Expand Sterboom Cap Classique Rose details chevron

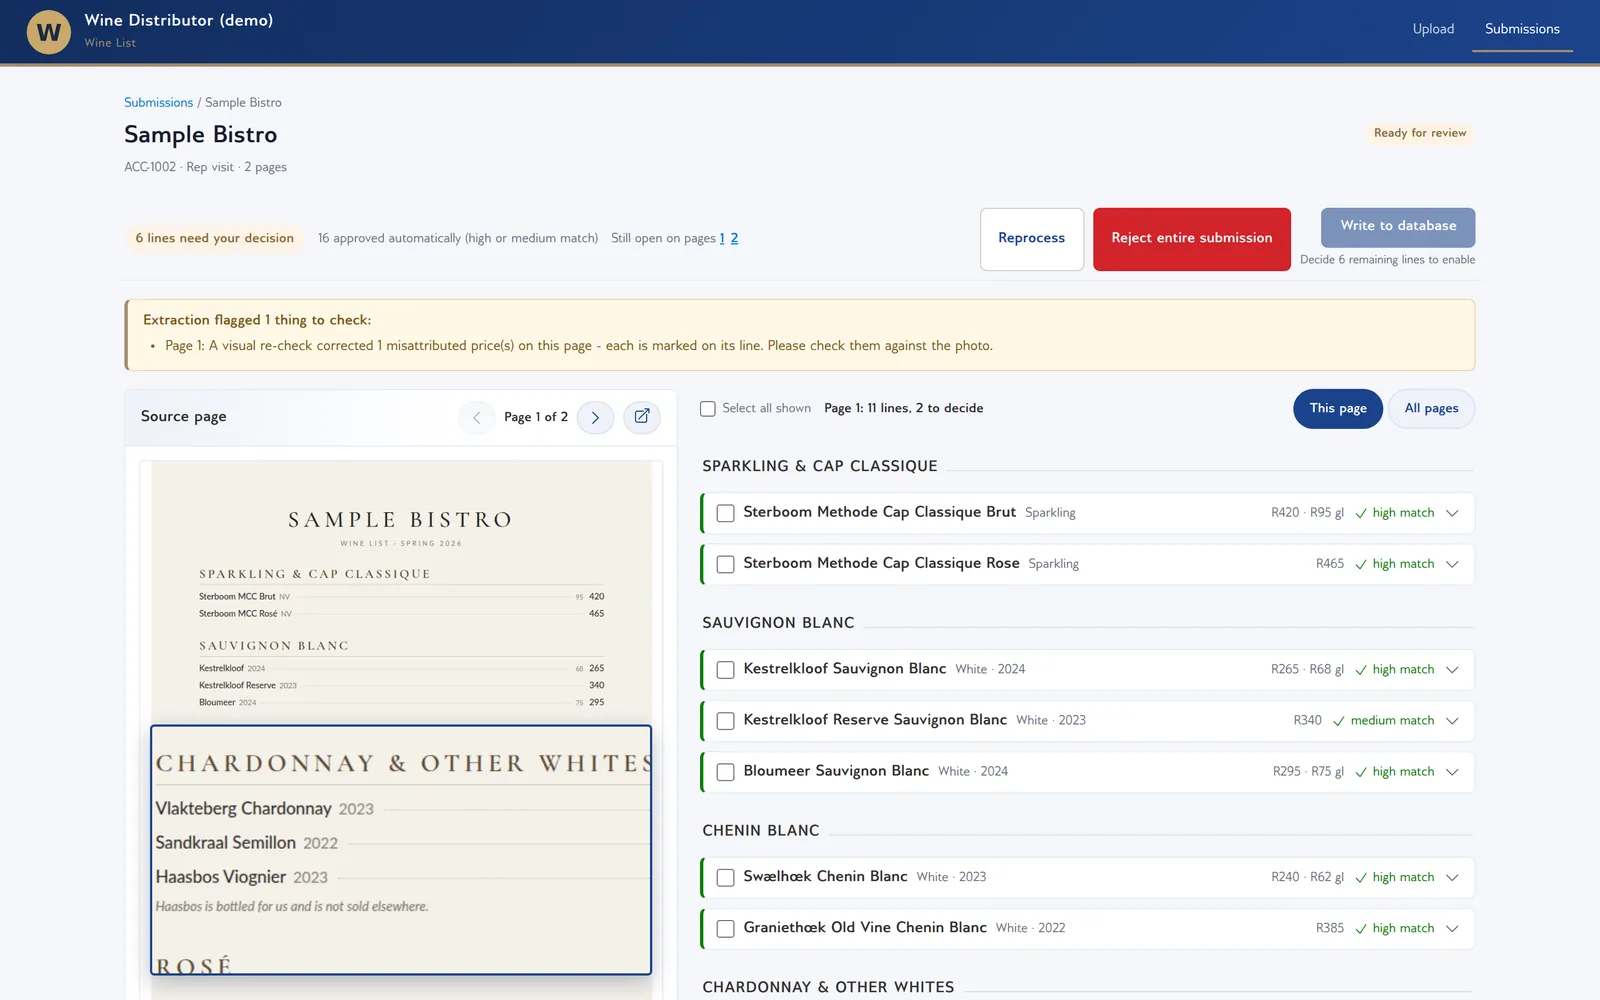coord(1452,564)
